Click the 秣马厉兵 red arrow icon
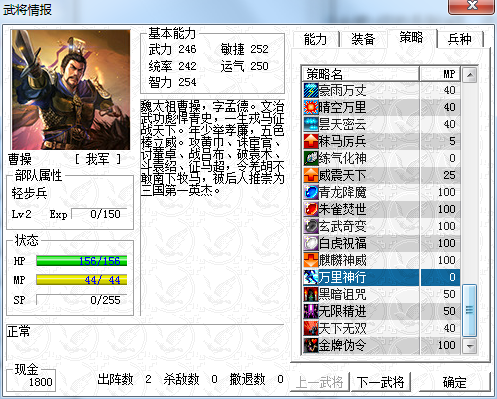 click(311, 141)
